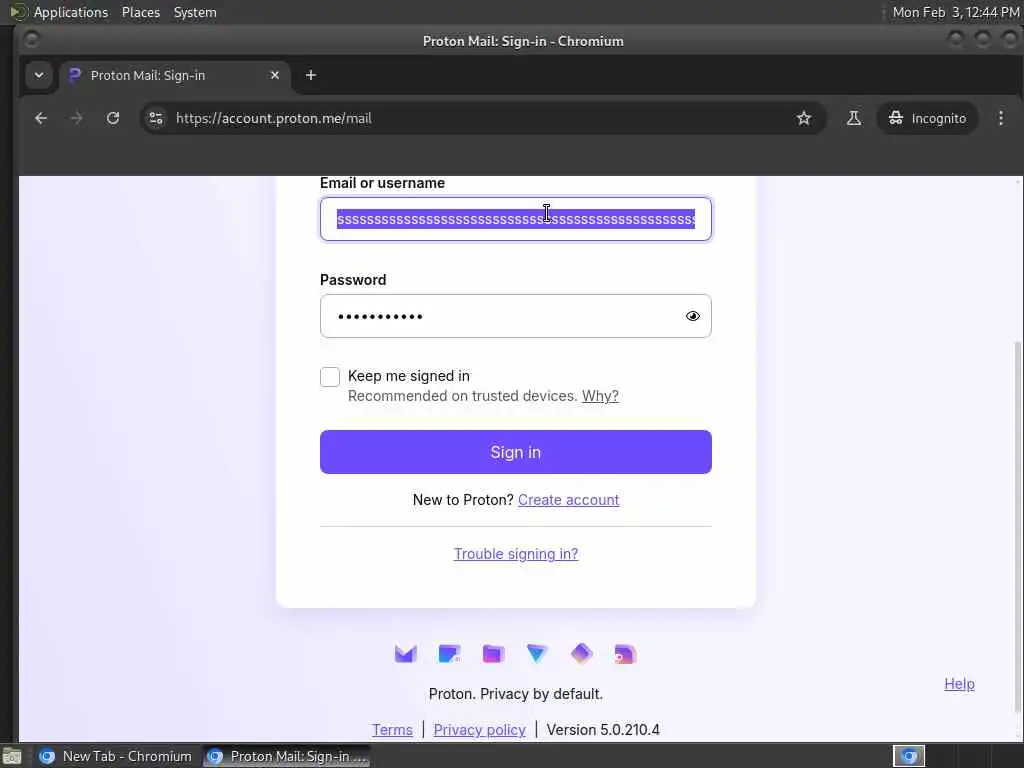The width and height of the screenshot is (1024, 768).
Task: Click the page vertical scrollbar
Action: (x=1017, y=526)
